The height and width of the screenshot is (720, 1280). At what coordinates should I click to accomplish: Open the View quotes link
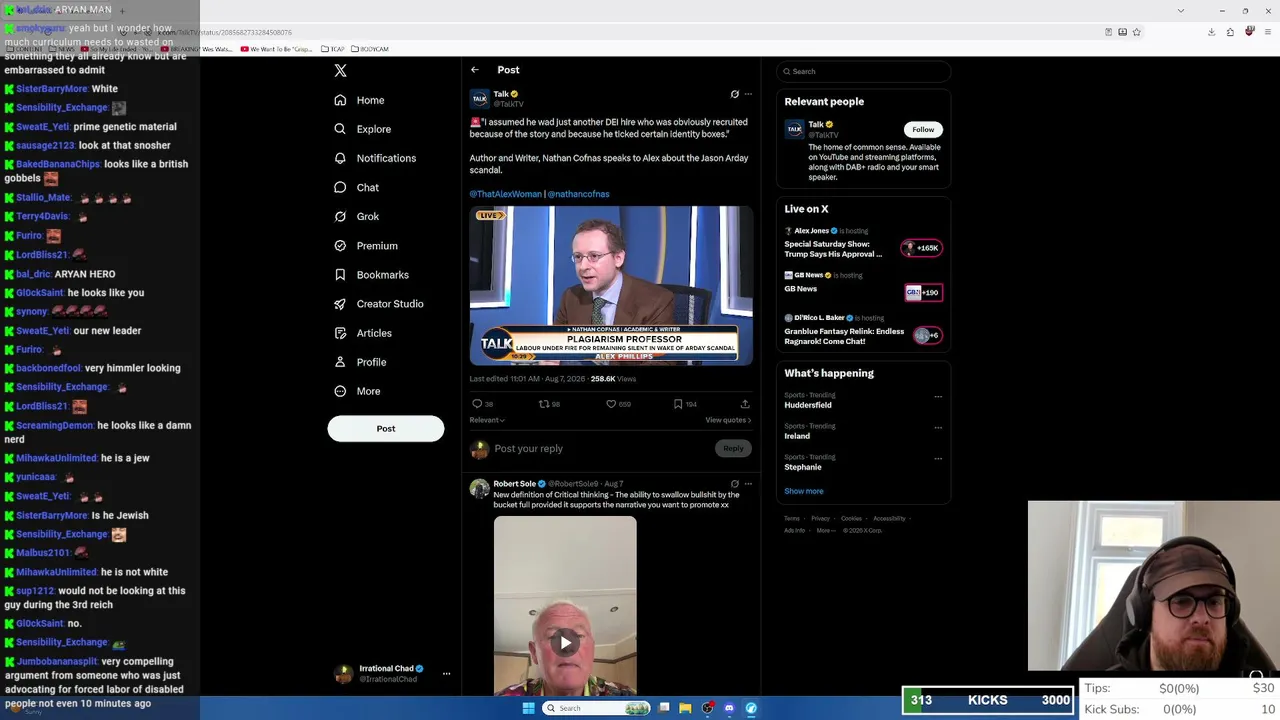click(728, 420)
